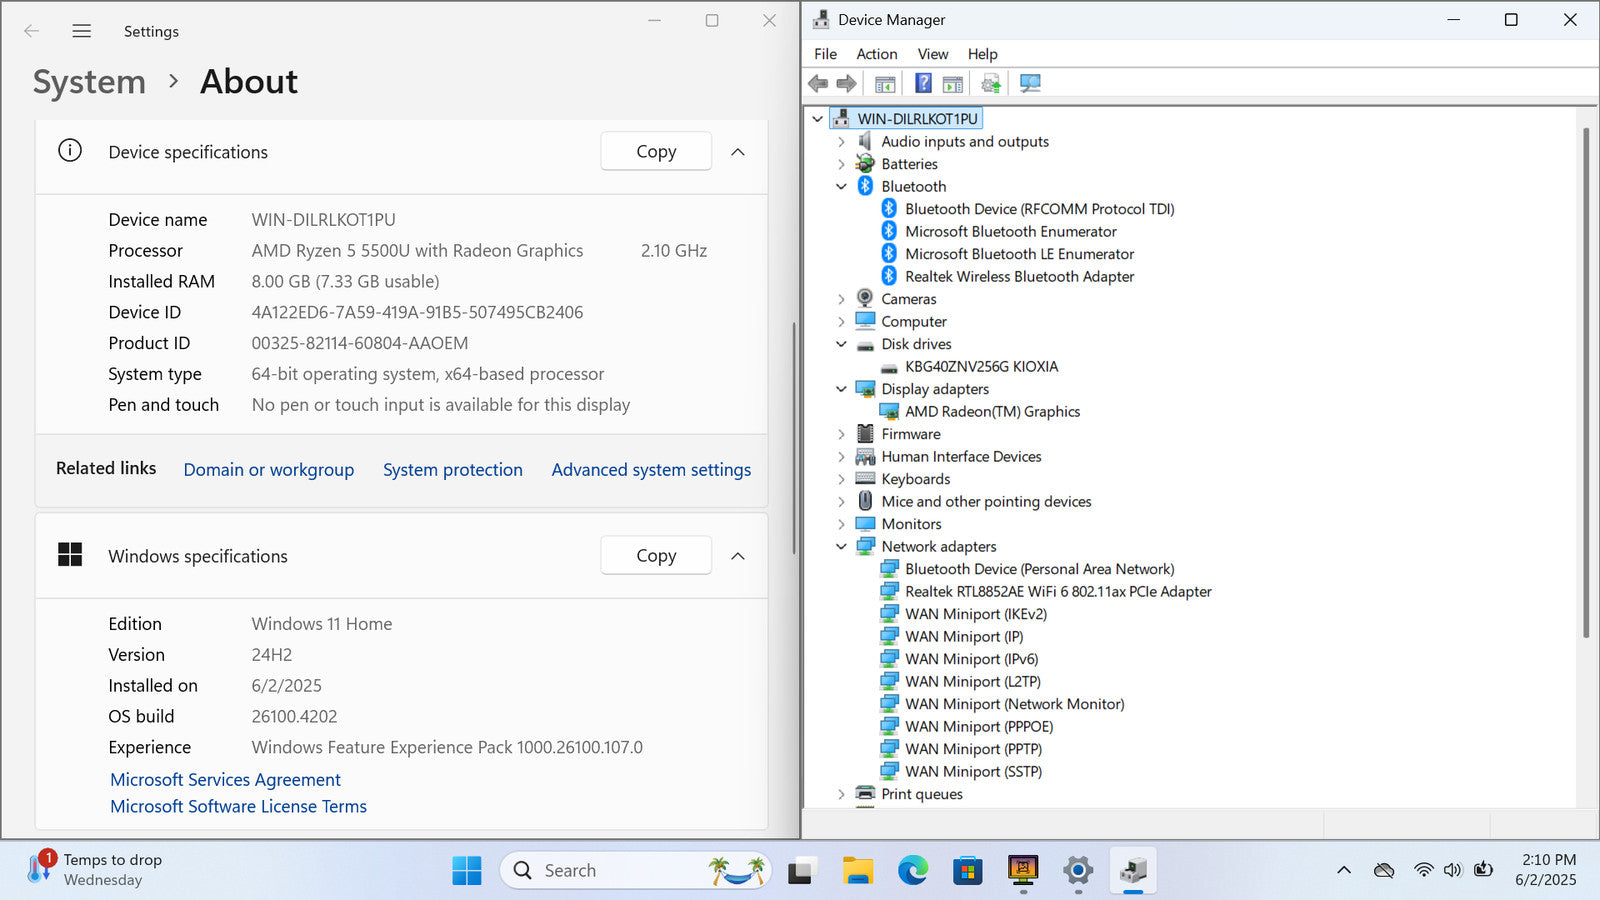The image size is (1600, 900).
Task: Select WAN Miniport (IKEv2)
Action: coord(975,614)
